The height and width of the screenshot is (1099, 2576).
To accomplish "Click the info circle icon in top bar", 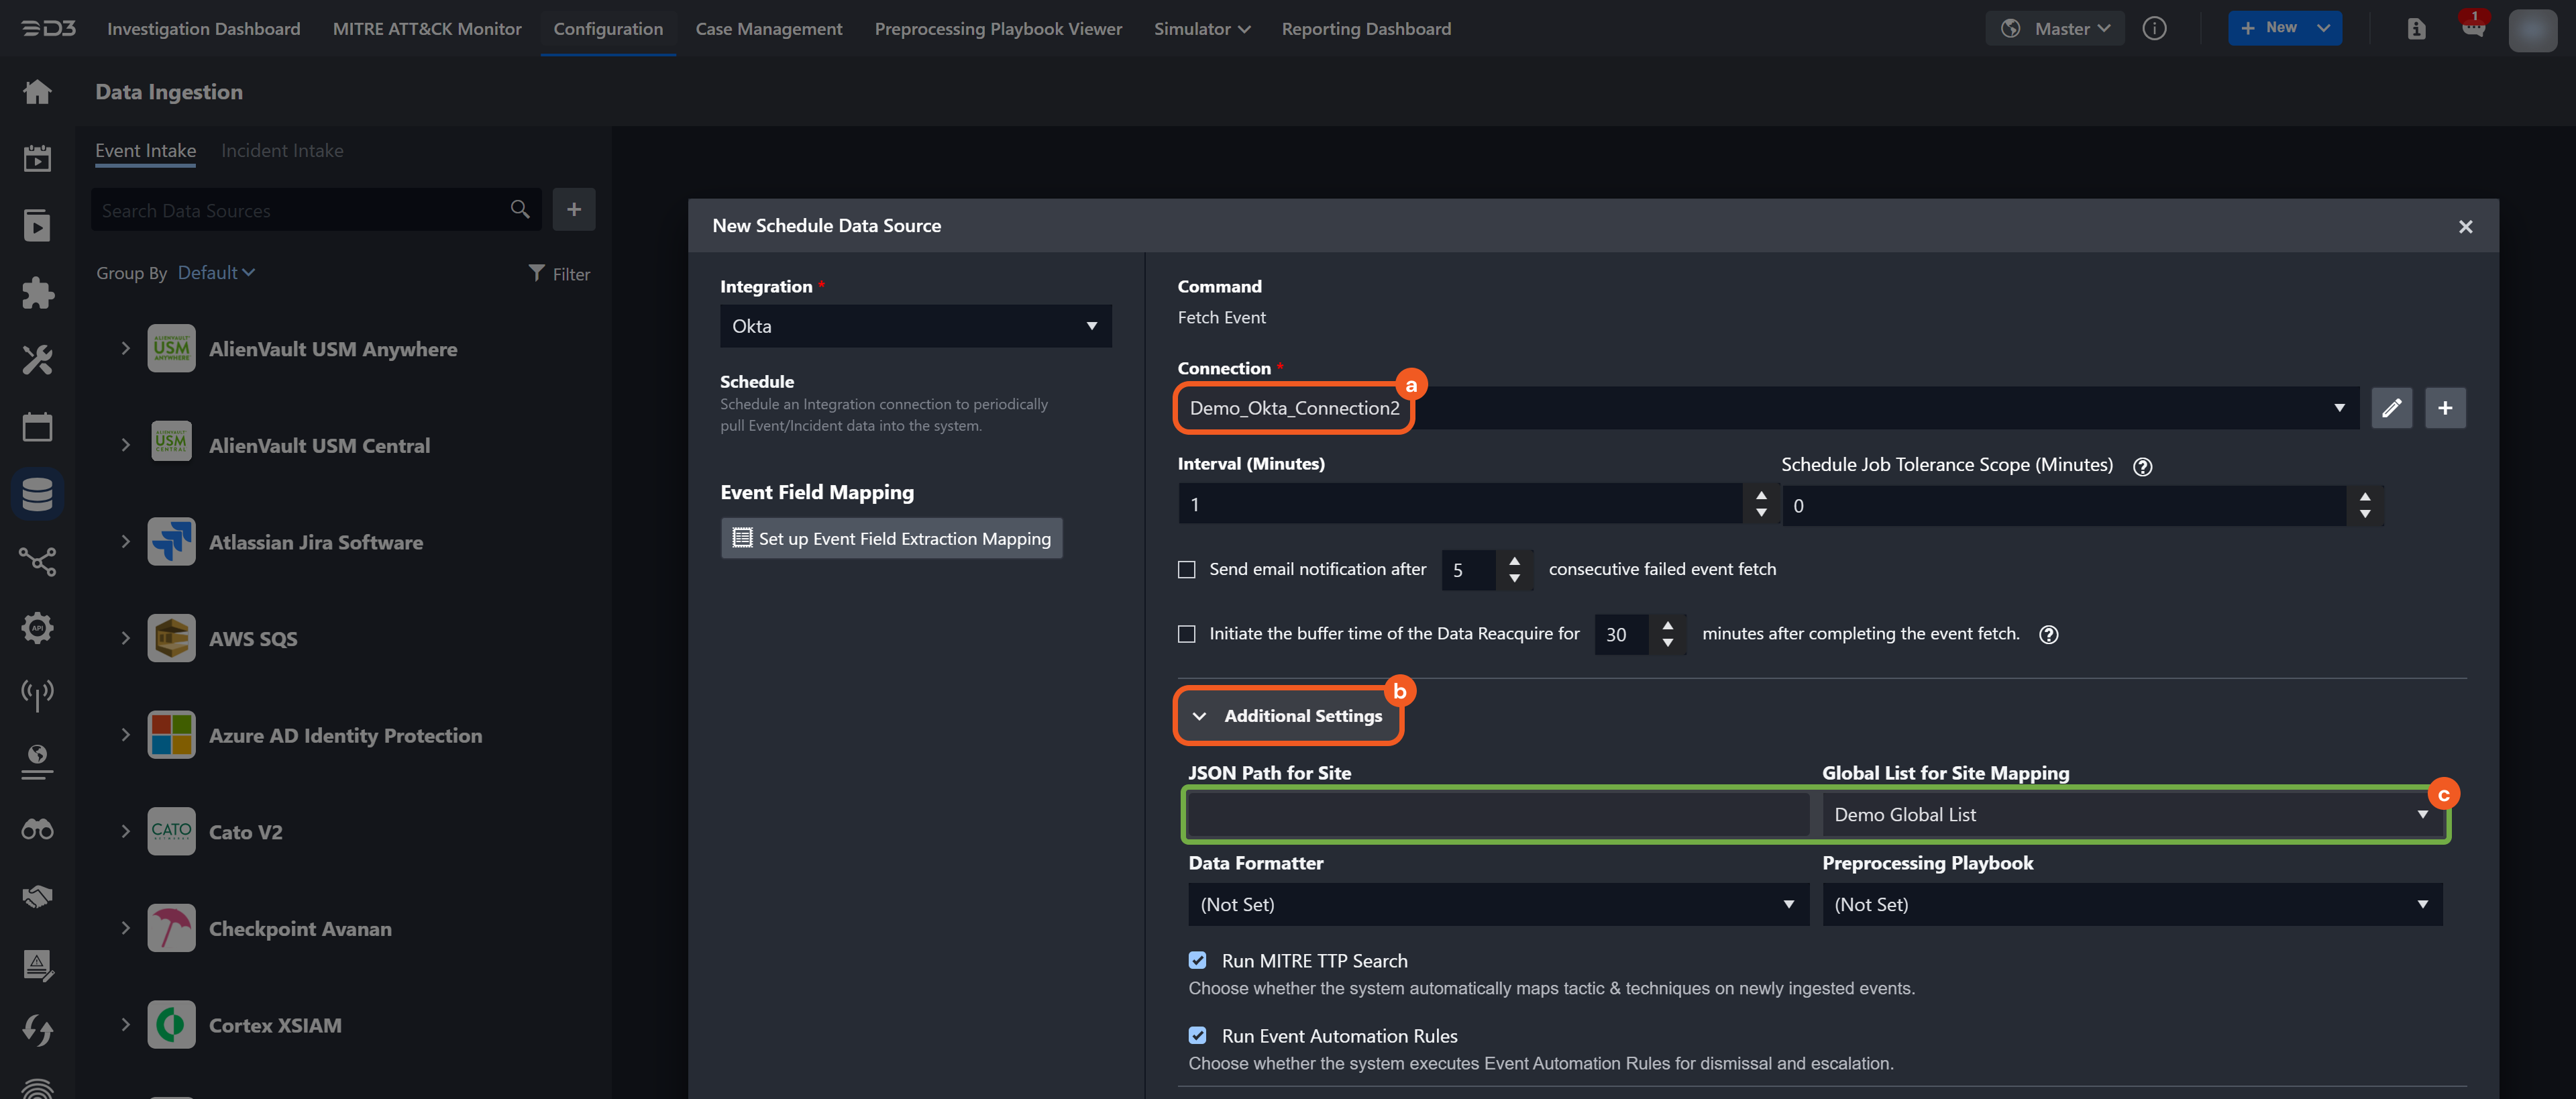I will 2154,28.
